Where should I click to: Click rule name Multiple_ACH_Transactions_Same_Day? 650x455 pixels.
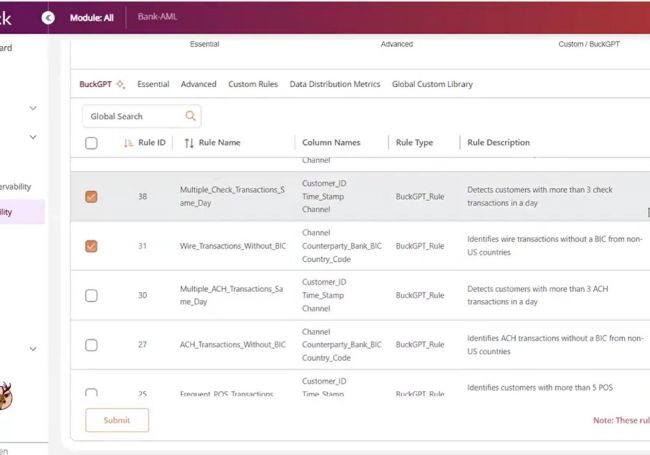pyautogui.click(x=231, y=295)
